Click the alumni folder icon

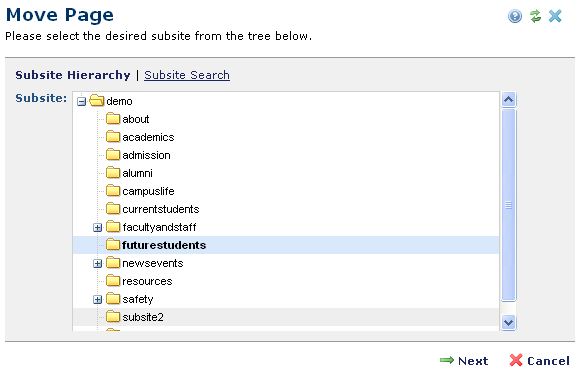tap(113, 172)
